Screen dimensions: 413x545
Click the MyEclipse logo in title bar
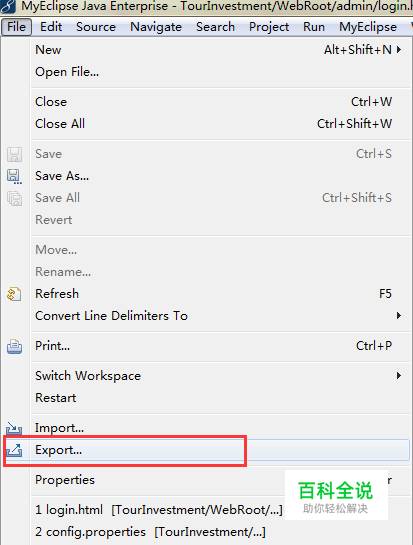8,6
